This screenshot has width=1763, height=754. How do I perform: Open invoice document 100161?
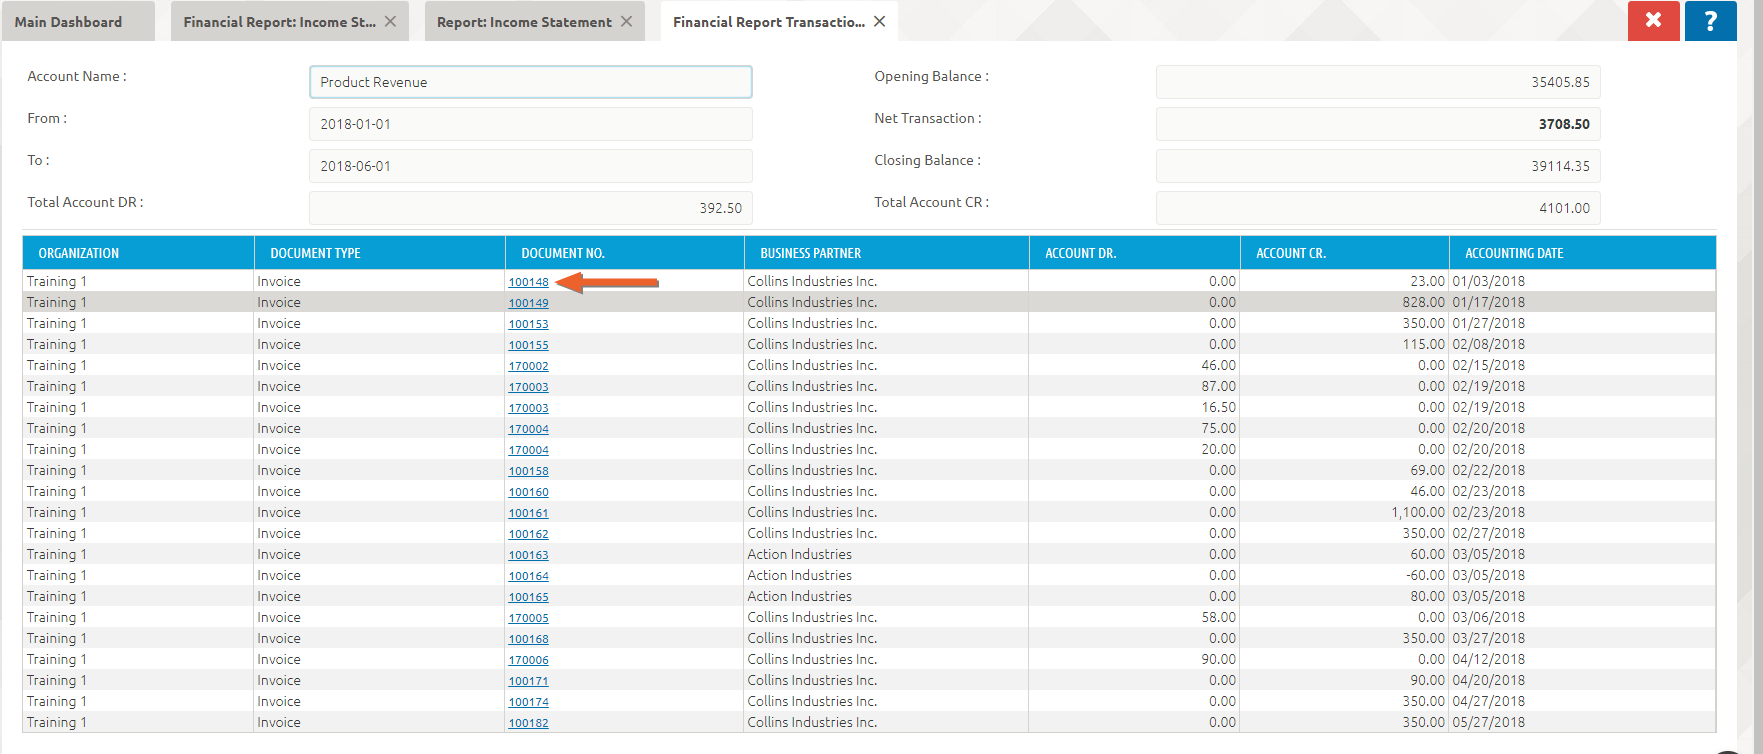[x=528, y=513]
